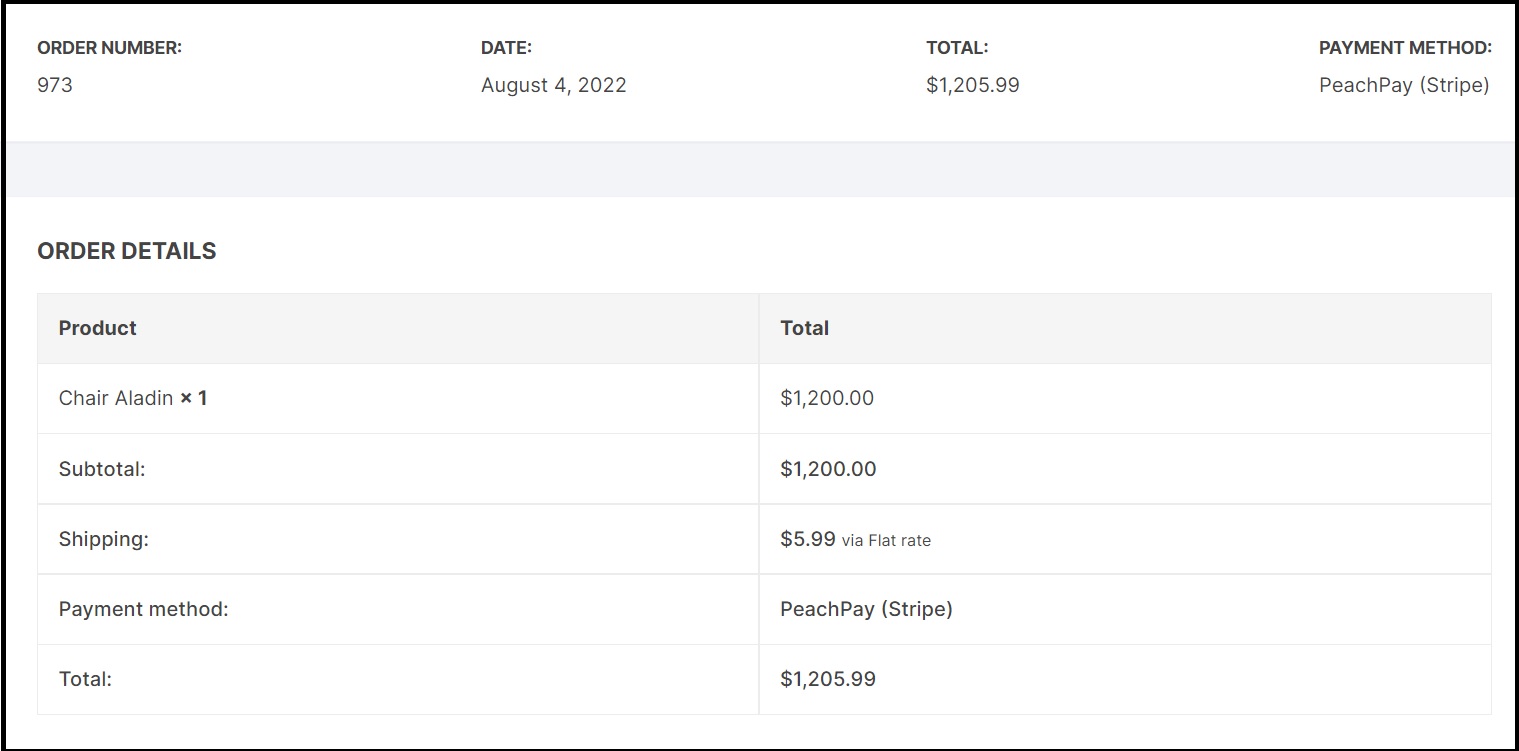Select PeachPay (Stripe) in the order summary header
The height and width of the screenshot is (751, 1519).
point(1404,85)
